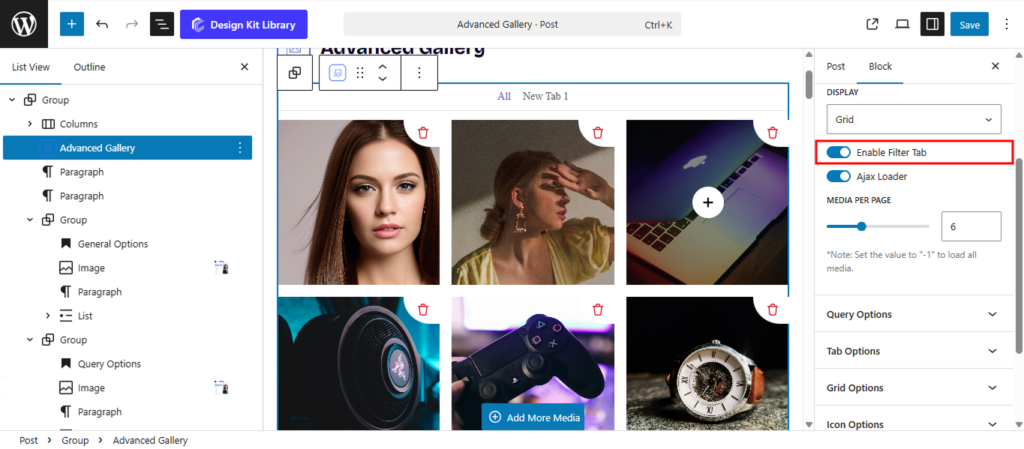Click the WordPress logo icon
This screenshot has width=1024, height=449.
(24, 24)
